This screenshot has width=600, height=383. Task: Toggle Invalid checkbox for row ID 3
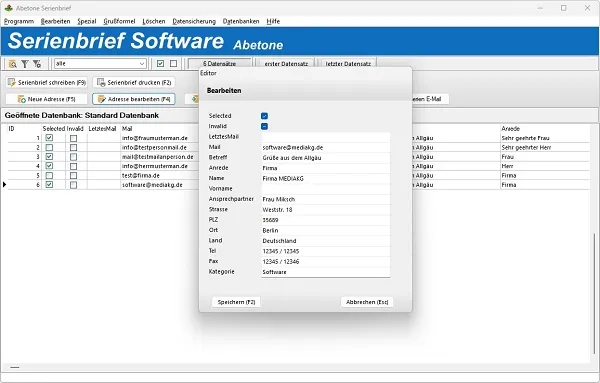coord(73,156)
